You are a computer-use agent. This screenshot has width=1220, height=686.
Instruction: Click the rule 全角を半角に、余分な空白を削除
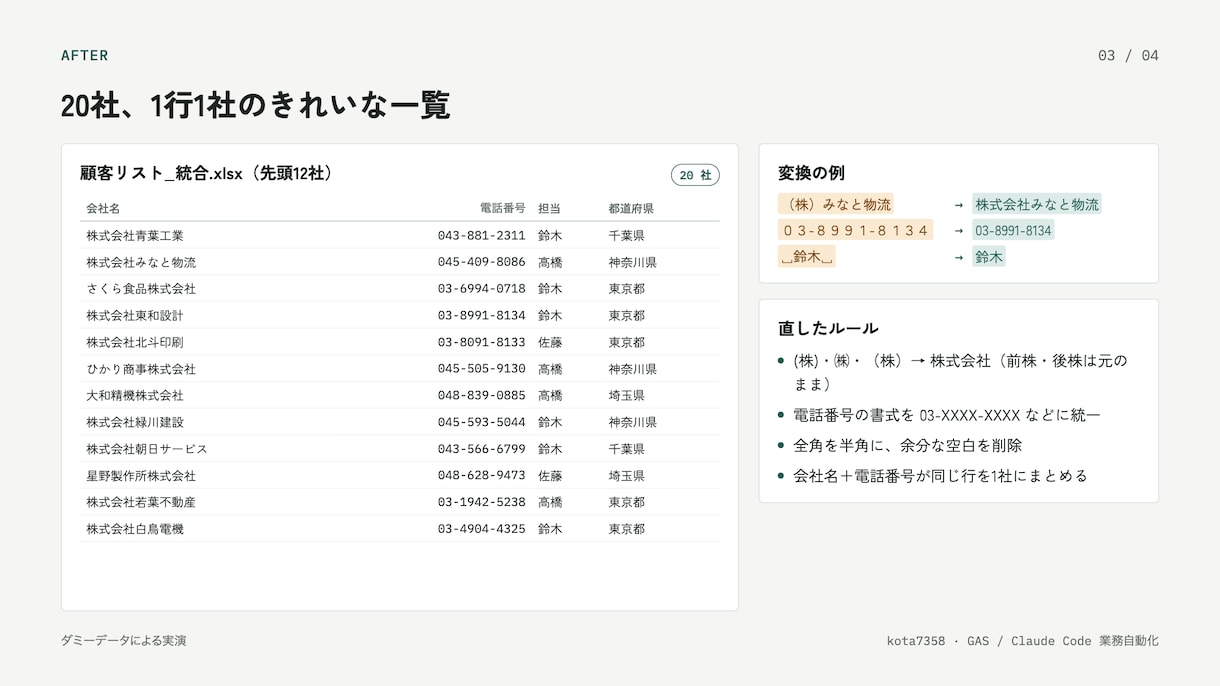click(x=908, y=445)
